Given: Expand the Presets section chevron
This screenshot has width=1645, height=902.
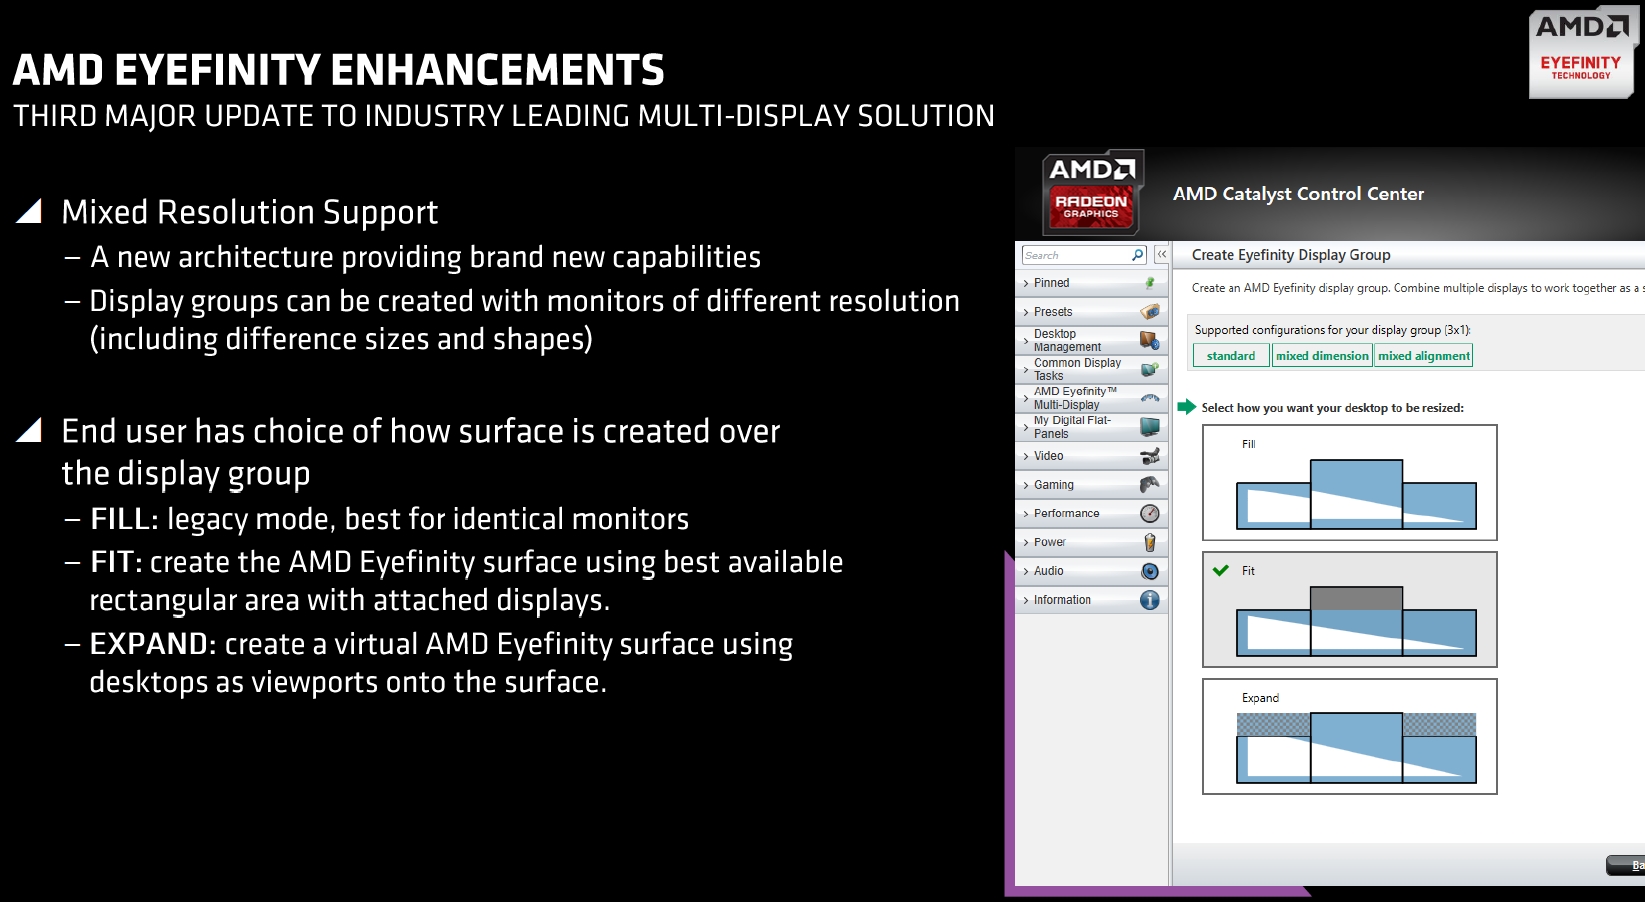Looking at the screenshot, I should click(1026, 313).
